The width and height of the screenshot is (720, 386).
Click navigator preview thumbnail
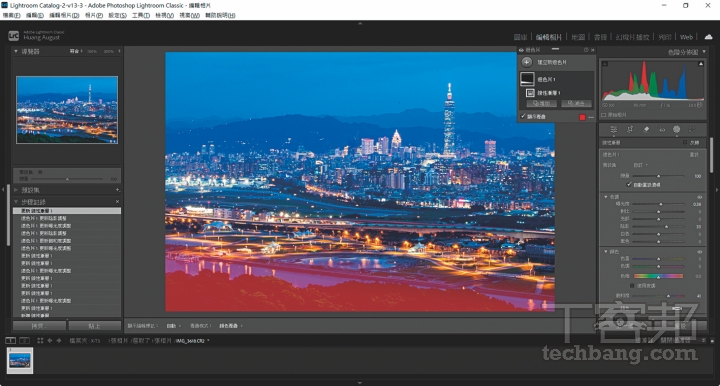[x=67, y=110]
